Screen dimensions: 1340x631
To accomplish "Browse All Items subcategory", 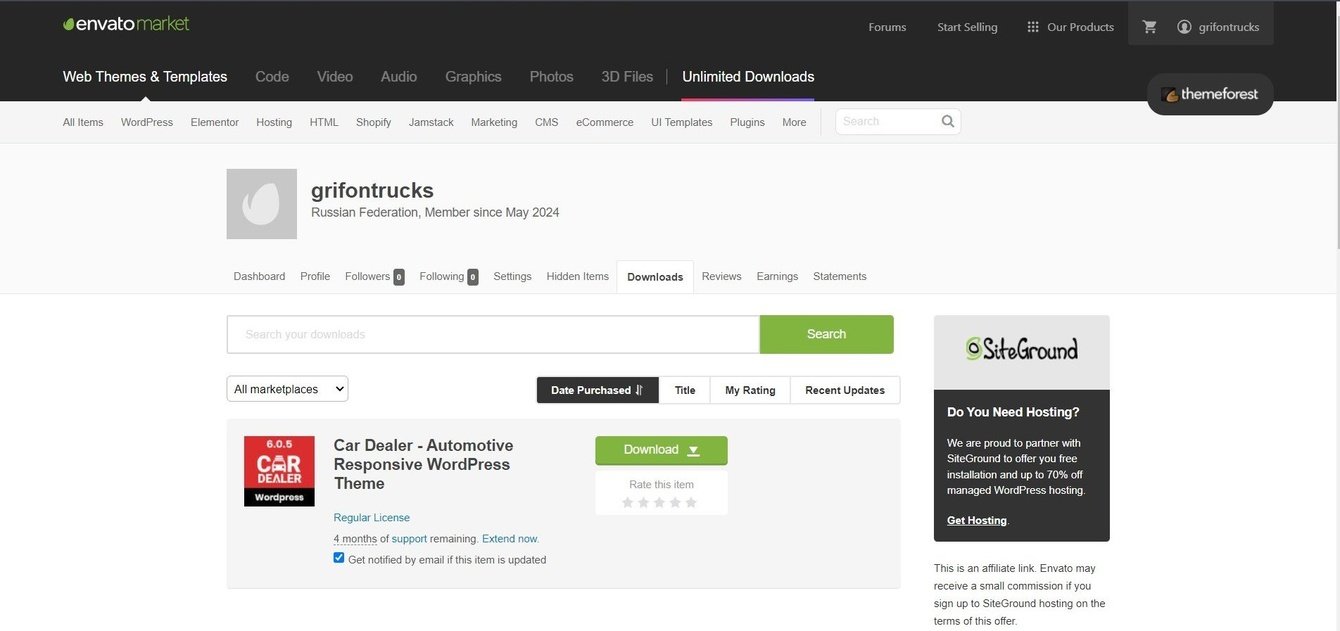I will pos(83,122).
